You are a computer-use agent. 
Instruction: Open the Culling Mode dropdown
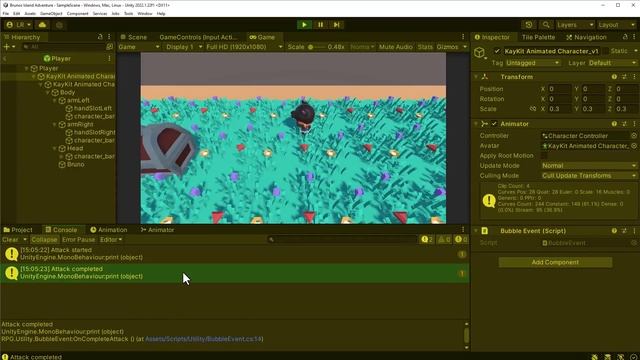[x=589, y=176]
